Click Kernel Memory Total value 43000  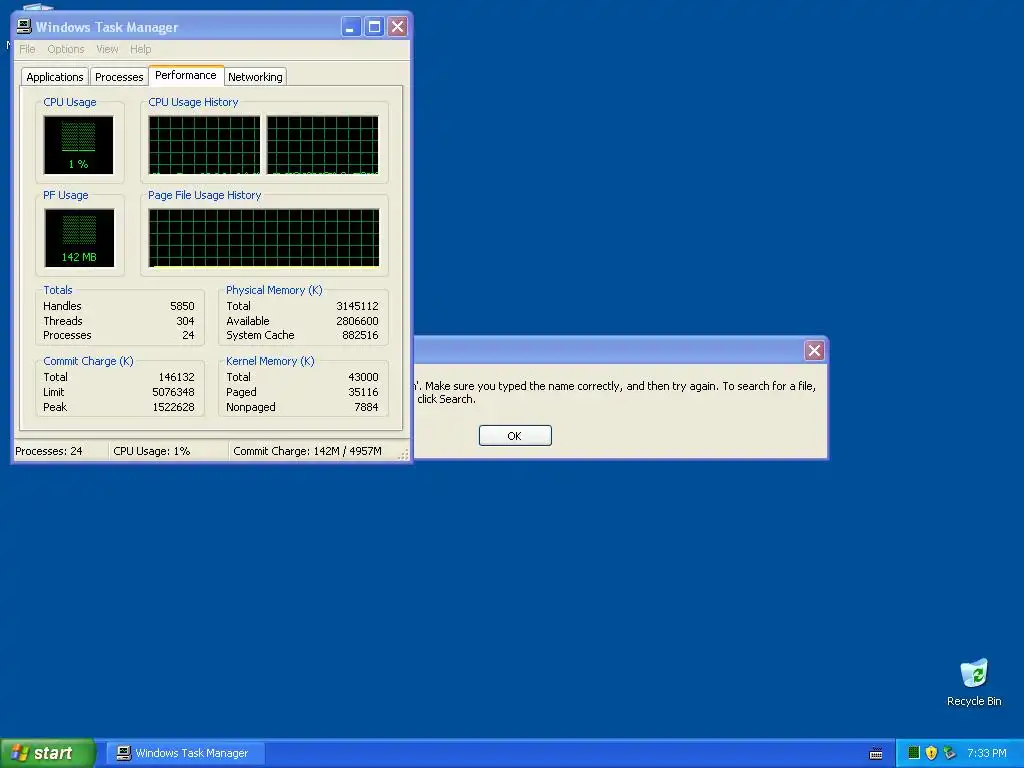point(363,377)
